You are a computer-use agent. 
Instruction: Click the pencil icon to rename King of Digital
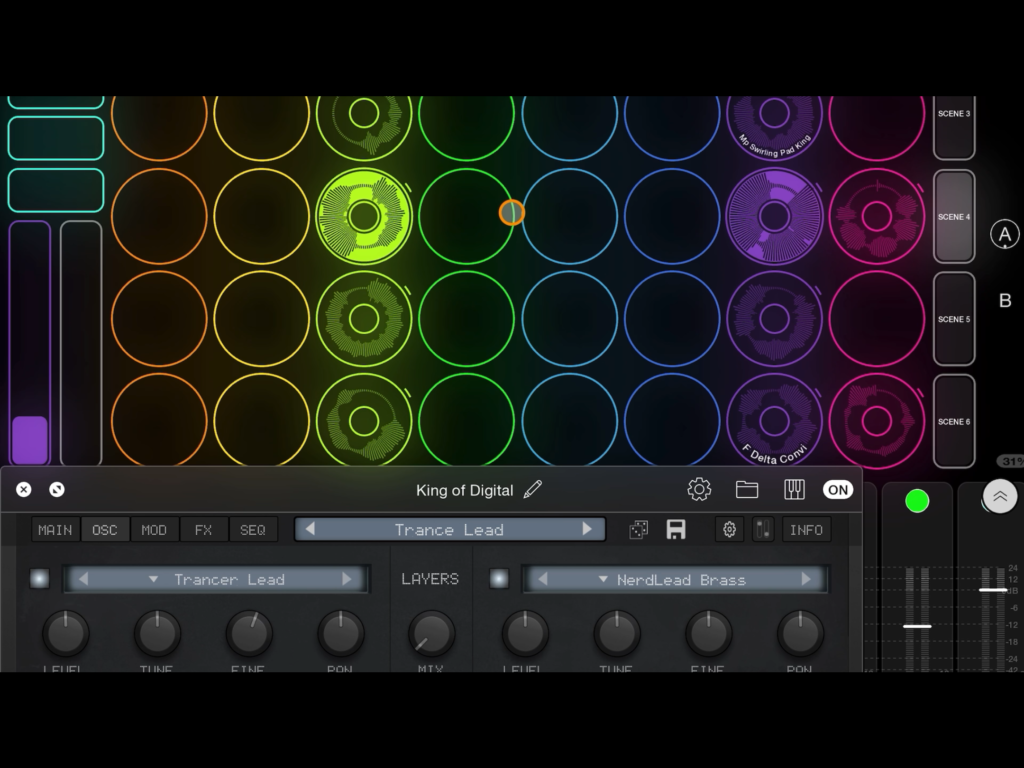click(x=533, y=489)
